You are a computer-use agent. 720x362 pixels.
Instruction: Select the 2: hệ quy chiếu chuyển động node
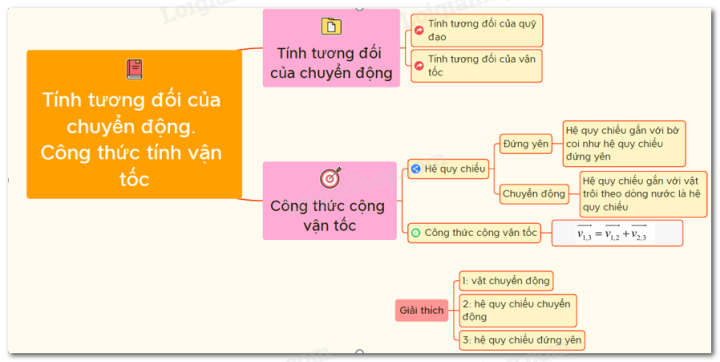518,311
